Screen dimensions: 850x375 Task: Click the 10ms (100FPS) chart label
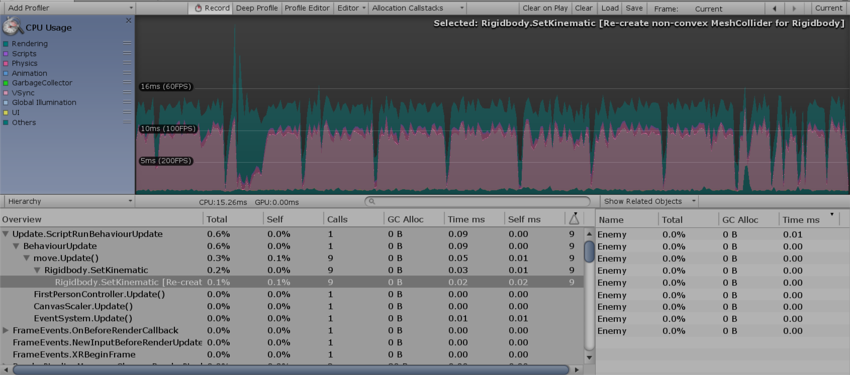pyautogui.click(x=168, y=129)
